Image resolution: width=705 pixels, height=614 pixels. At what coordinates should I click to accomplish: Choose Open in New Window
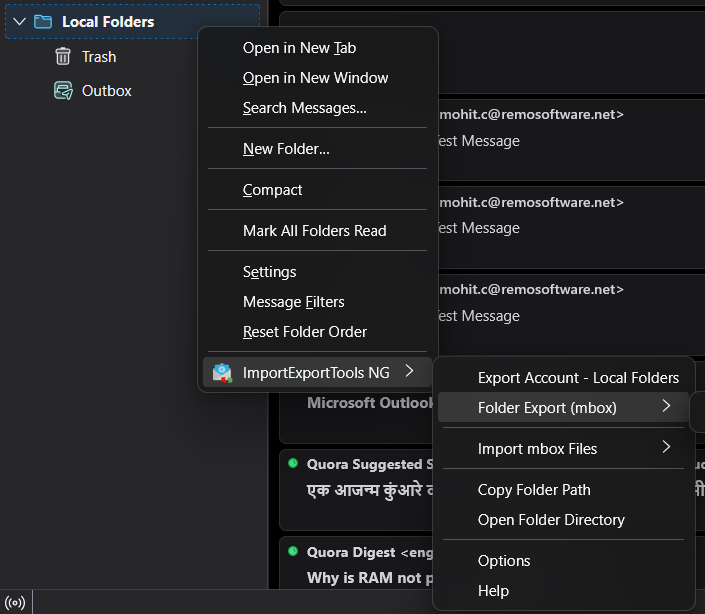318,78
